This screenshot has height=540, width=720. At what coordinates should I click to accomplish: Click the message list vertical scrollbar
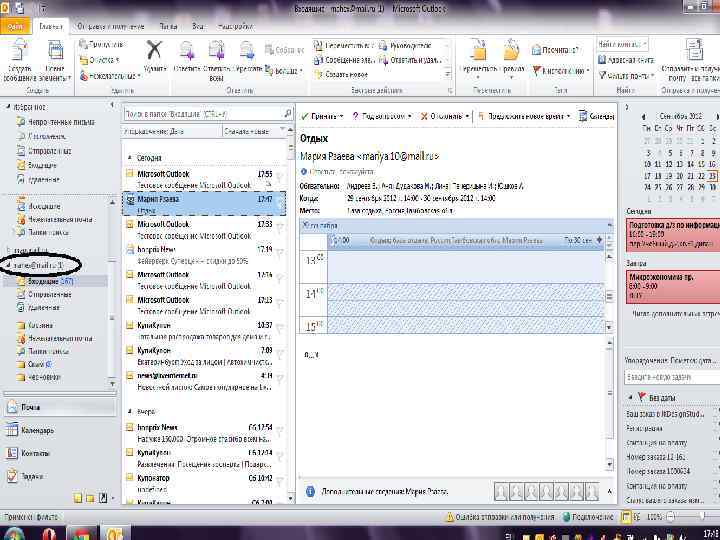(x=291, y=317)
